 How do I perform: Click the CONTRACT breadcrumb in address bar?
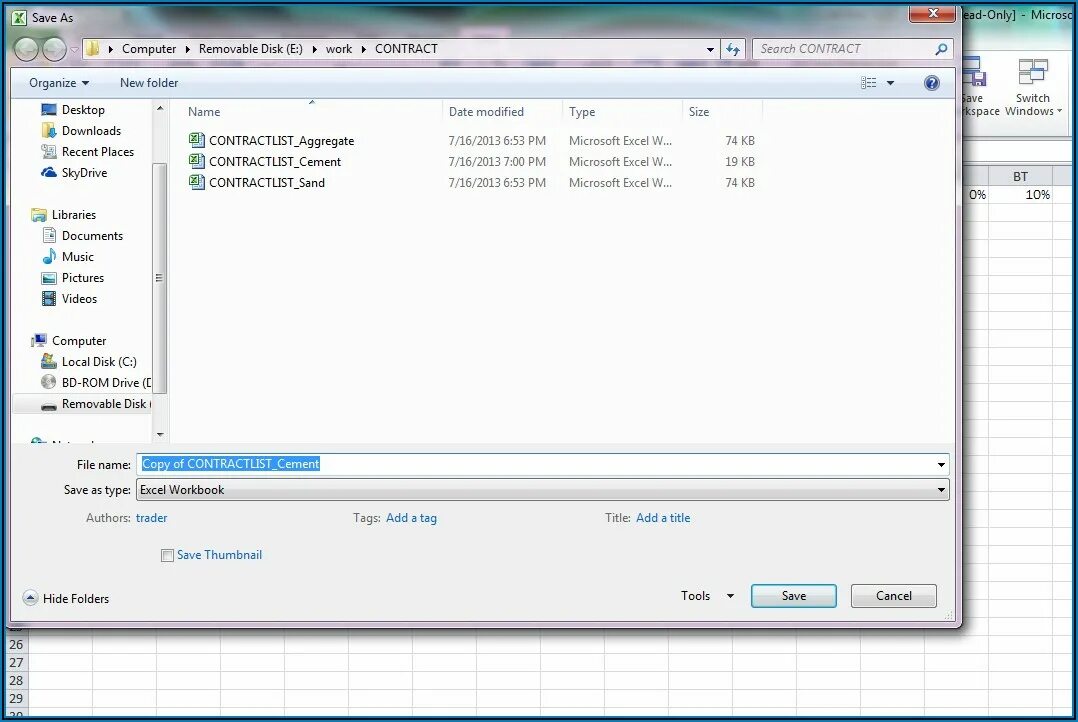(x=406, y=49)
